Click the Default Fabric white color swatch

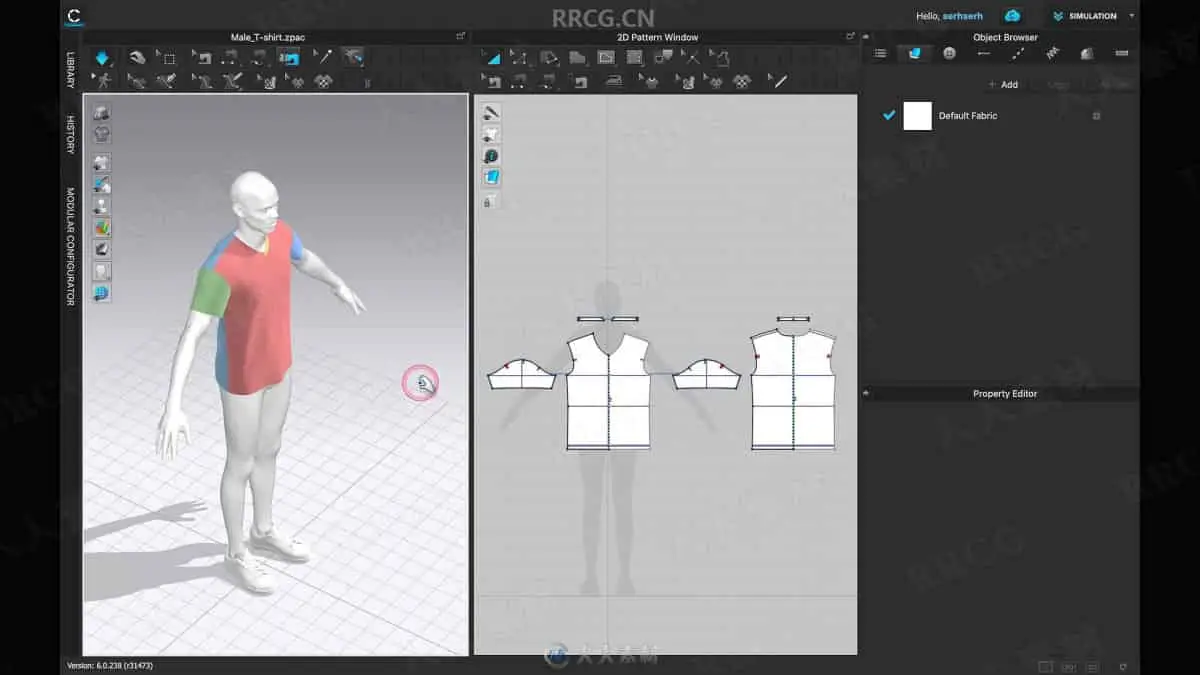pyautogui.click(x=917, y=115)
